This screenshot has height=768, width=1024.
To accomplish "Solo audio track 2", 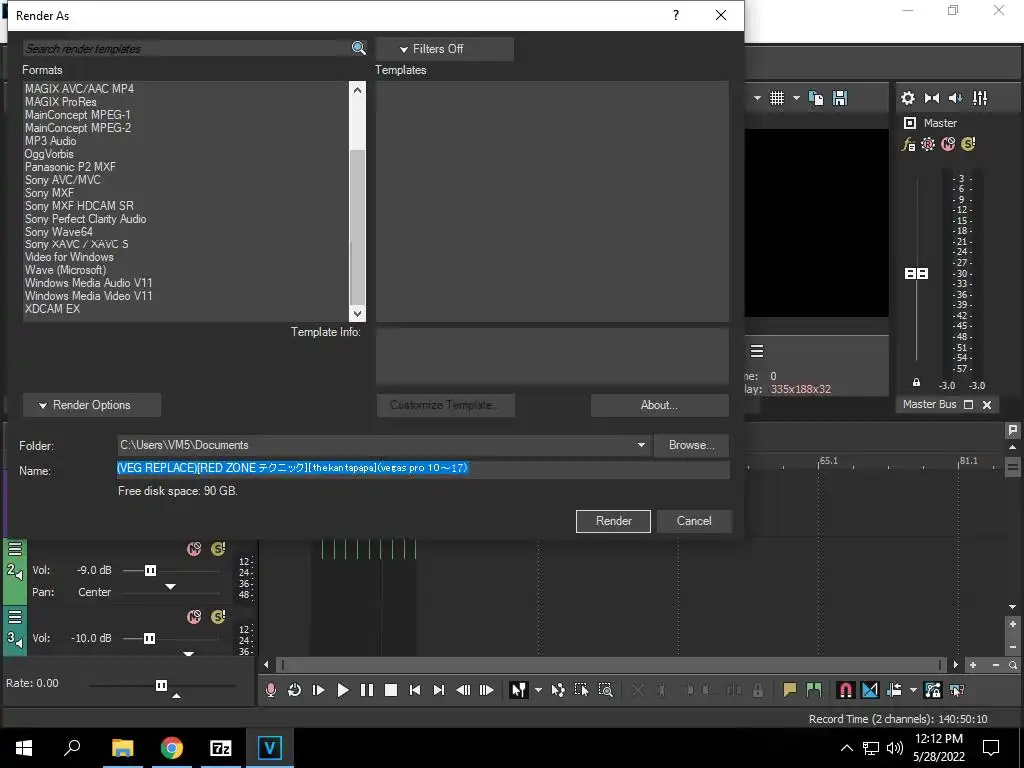I will pos(218,549).
